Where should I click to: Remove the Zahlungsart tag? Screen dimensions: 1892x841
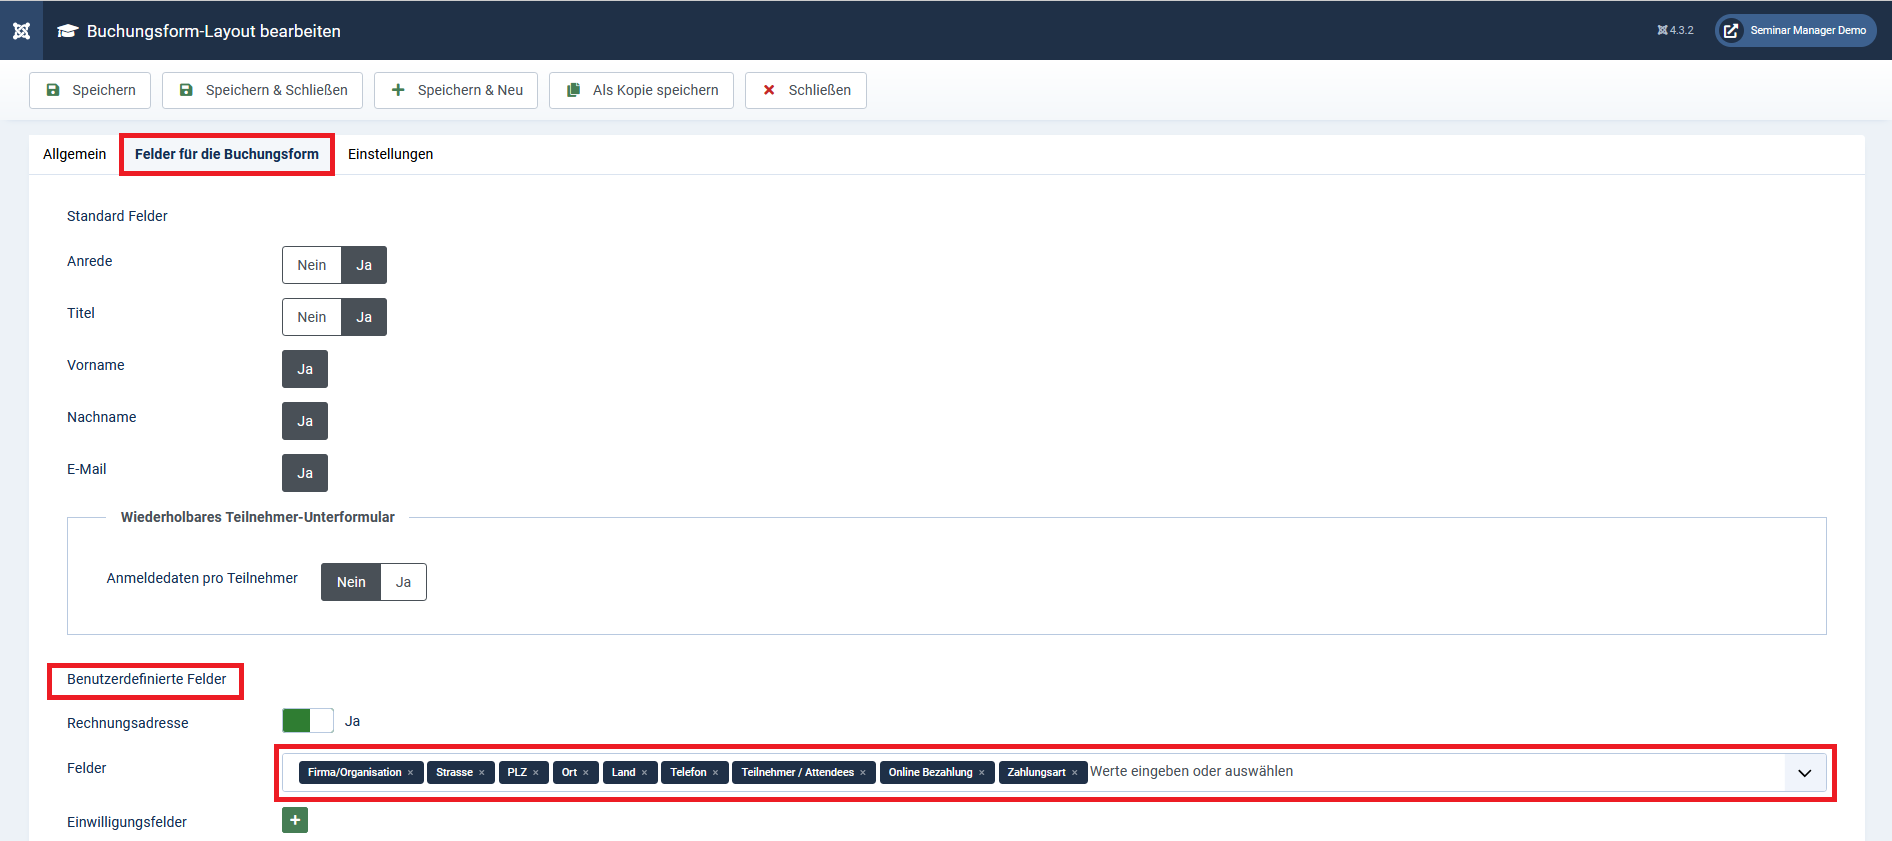click(1074, 773)
